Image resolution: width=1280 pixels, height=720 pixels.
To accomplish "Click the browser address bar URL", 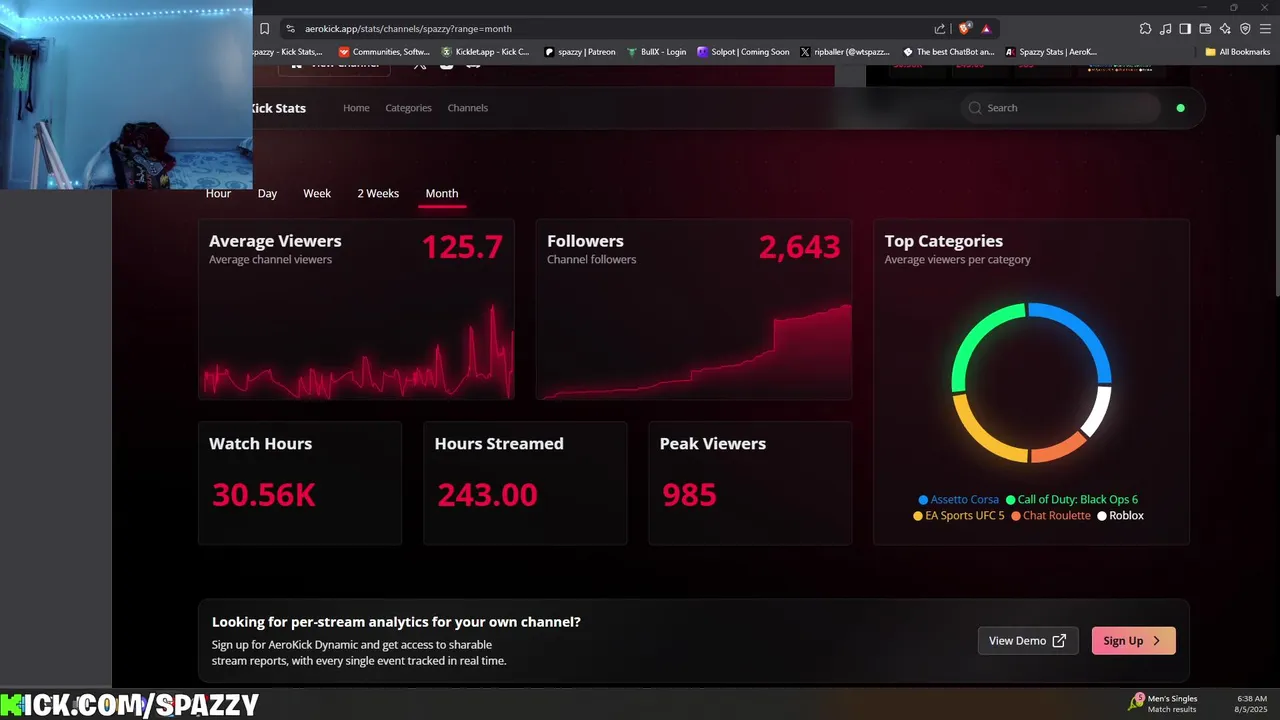I will (x=408, y=29).
